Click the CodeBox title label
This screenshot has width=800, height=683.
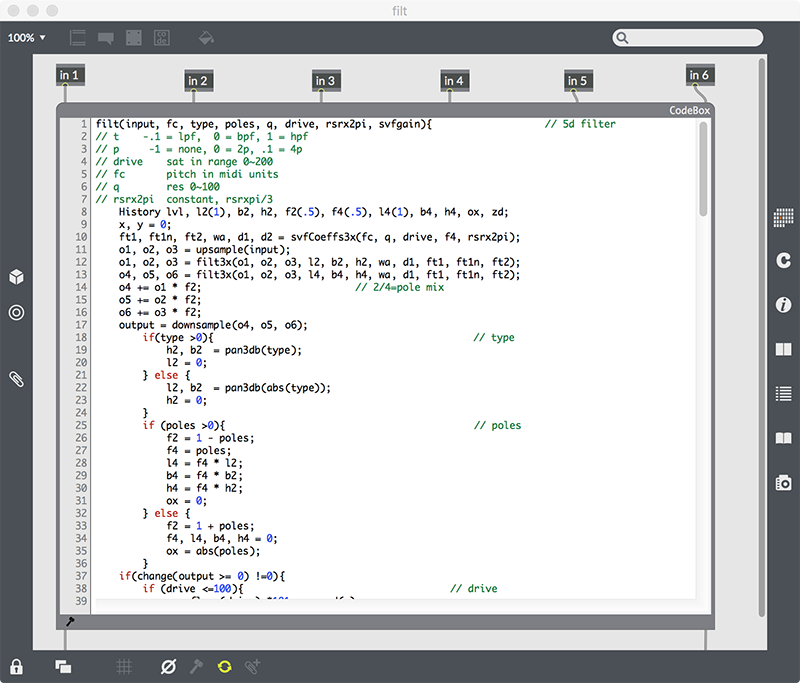pos(689,110)
